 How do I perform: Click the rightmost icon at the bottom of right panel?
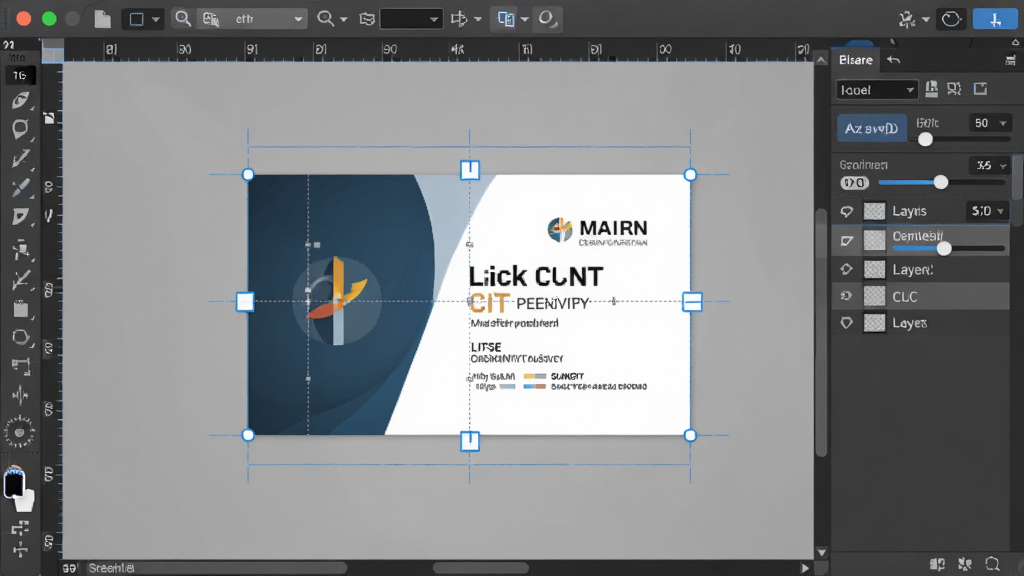pos(993,564)
